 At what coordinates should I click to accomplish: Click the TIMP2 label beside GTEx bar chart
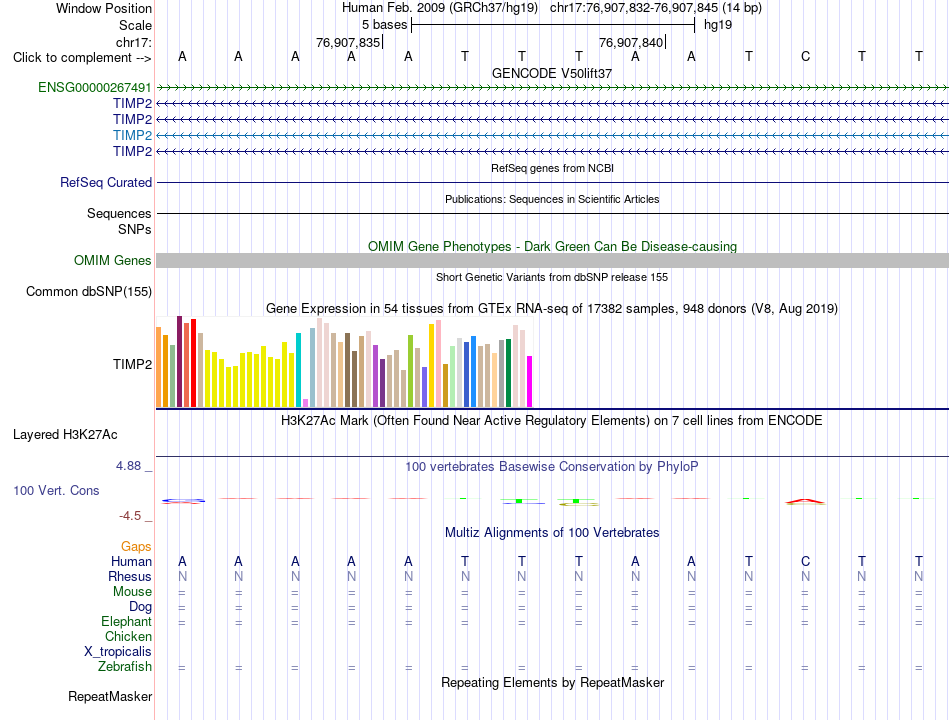tap(132, 364)
